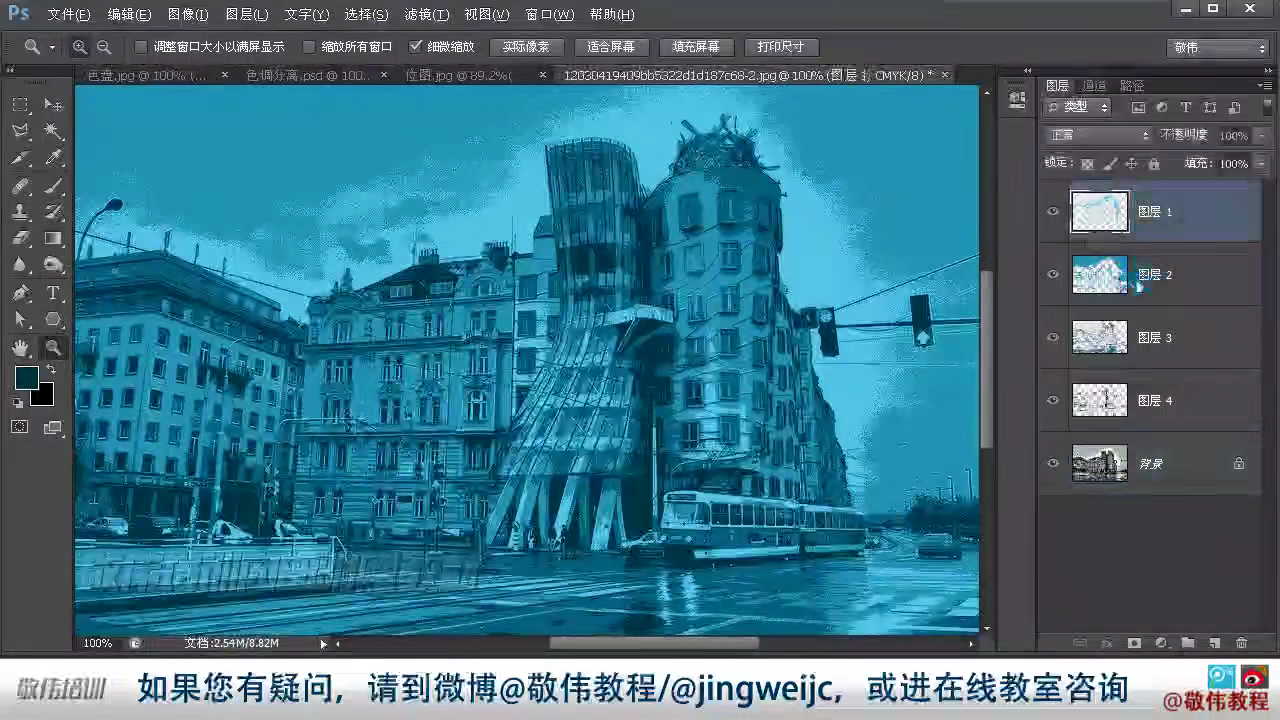
Task: Open the layer blend mode dropdown
Action: pos(1098,135)
